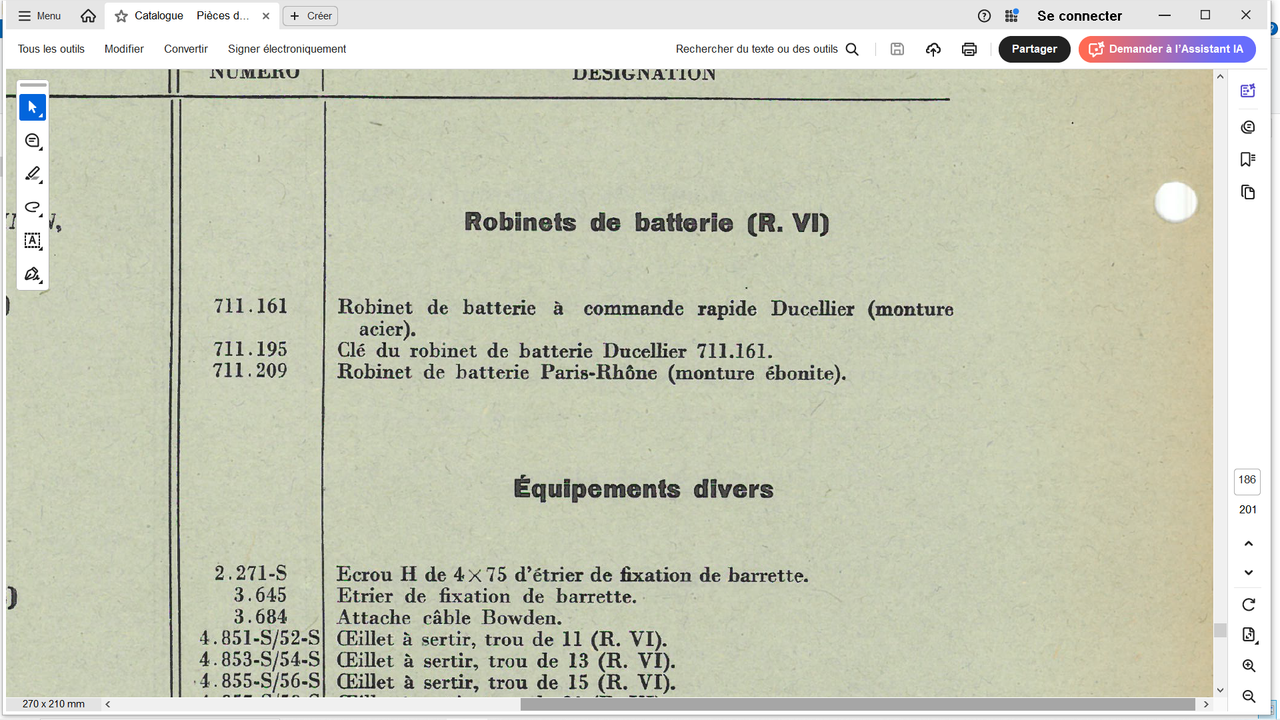
Task: Click part number 2.271-S
Action: pos(251,573)
